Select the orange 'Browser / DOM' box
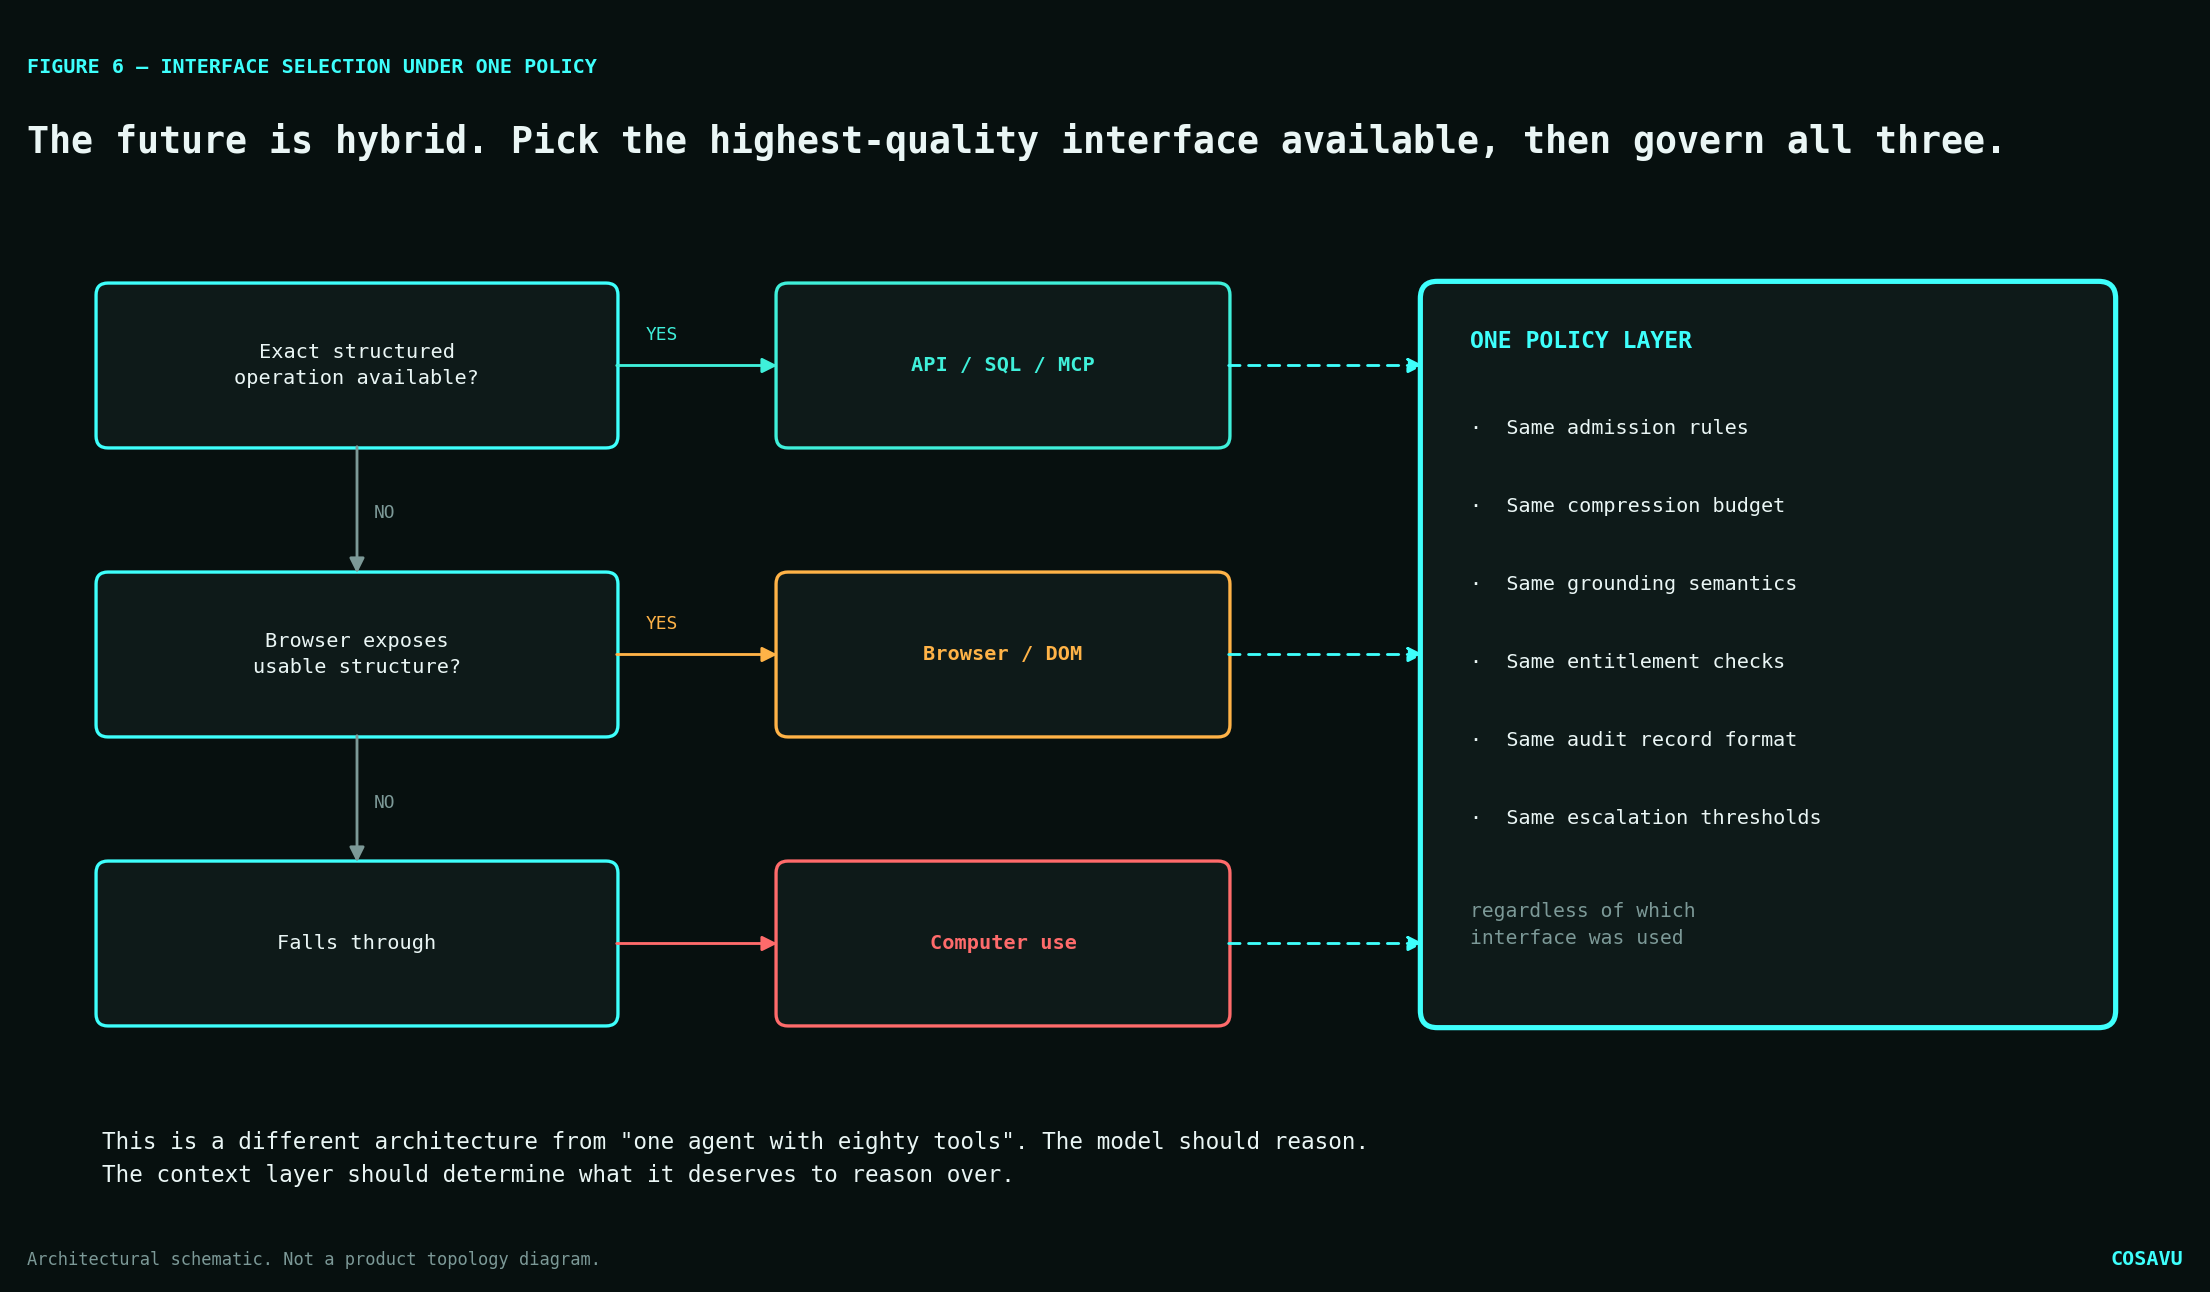Screen dimensions: 2210x1292 tap(1003, 654)
